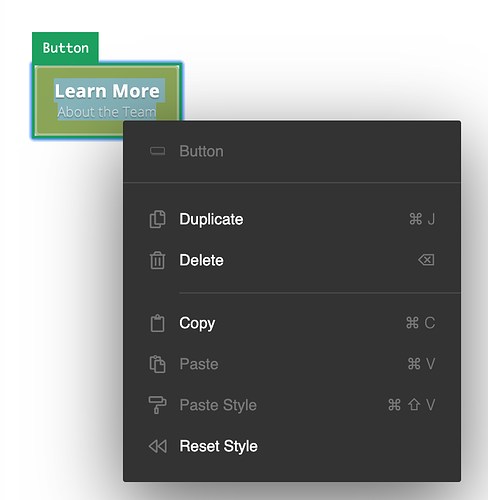The width and height of the screenshot is (488, 500).
Task: Click the ⌘ V shortcut beside Paste
Action: pos(421,364)
